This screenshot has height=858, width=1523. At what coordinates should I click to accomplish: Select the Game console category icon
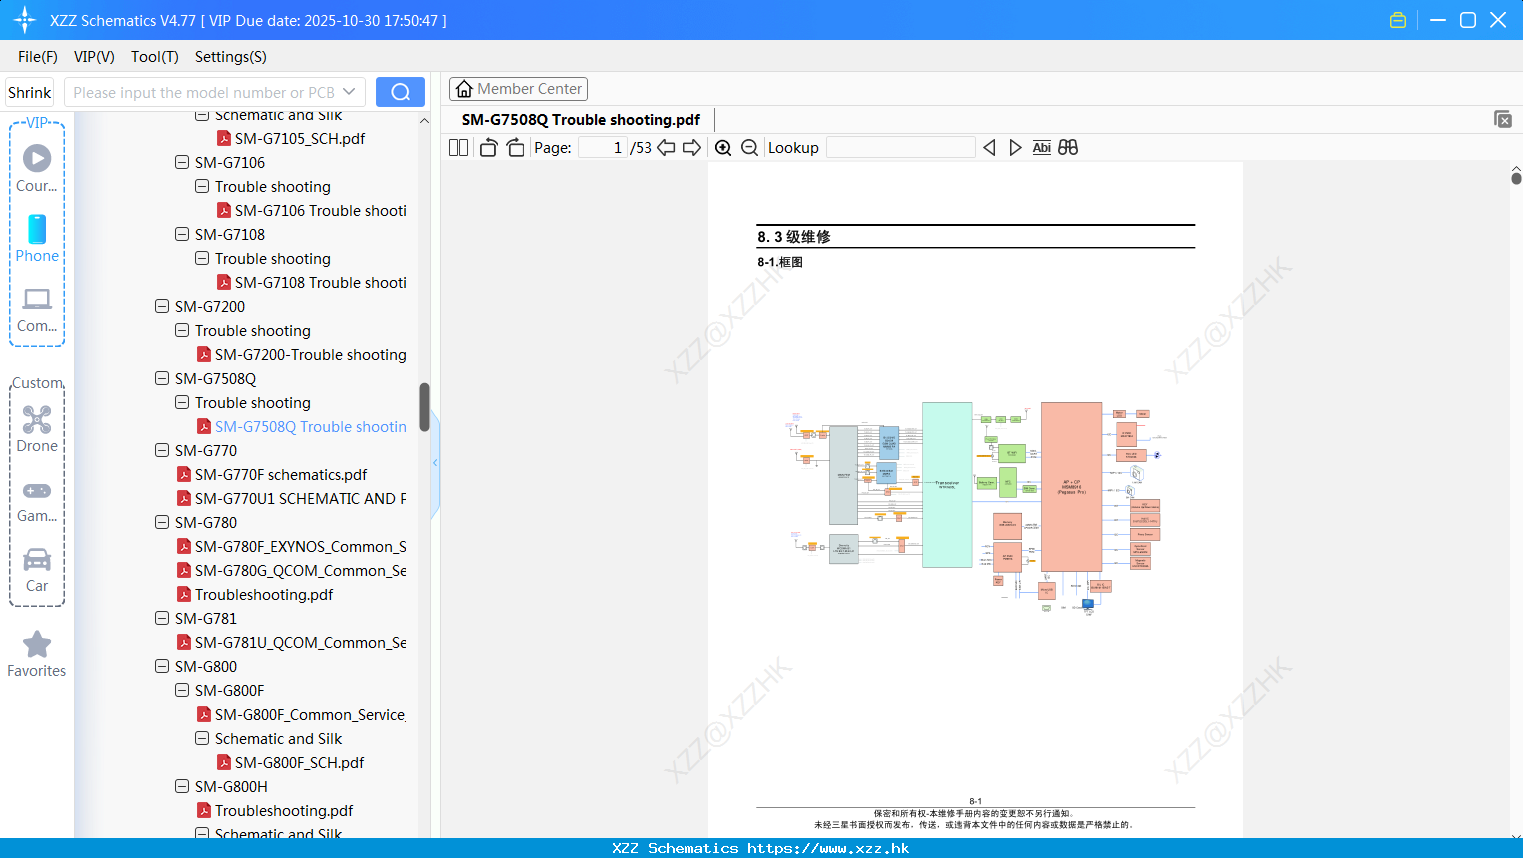point(37,490)
